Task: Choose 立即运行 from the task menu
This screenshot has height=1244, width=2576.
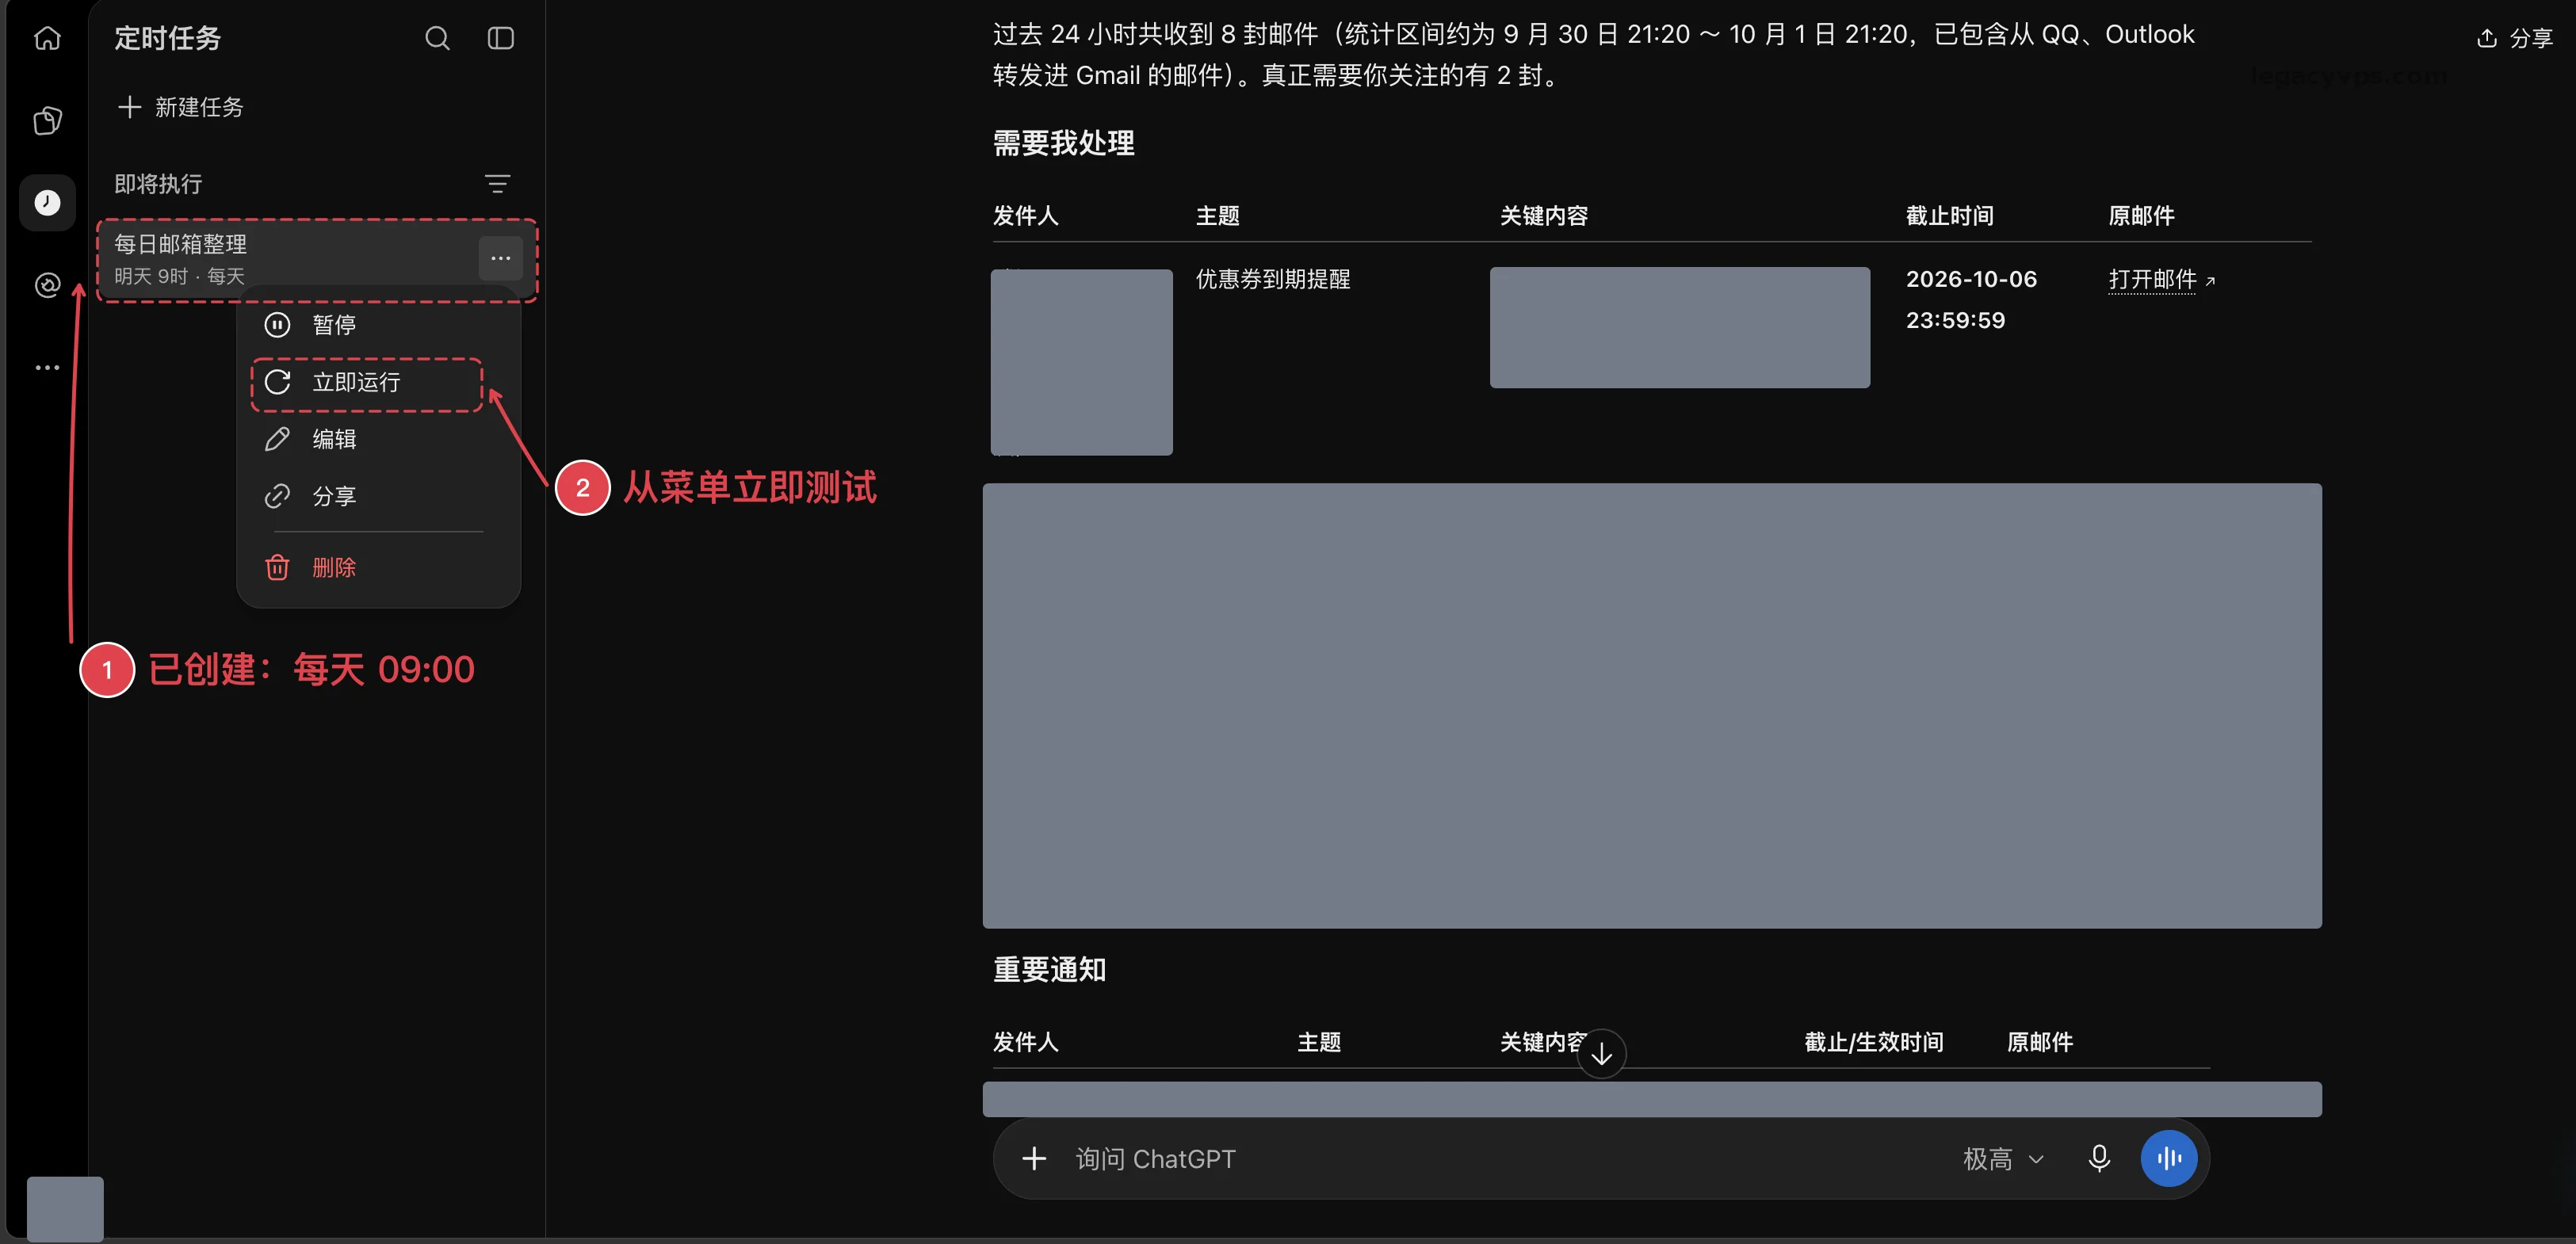Action: pos(378,382)
